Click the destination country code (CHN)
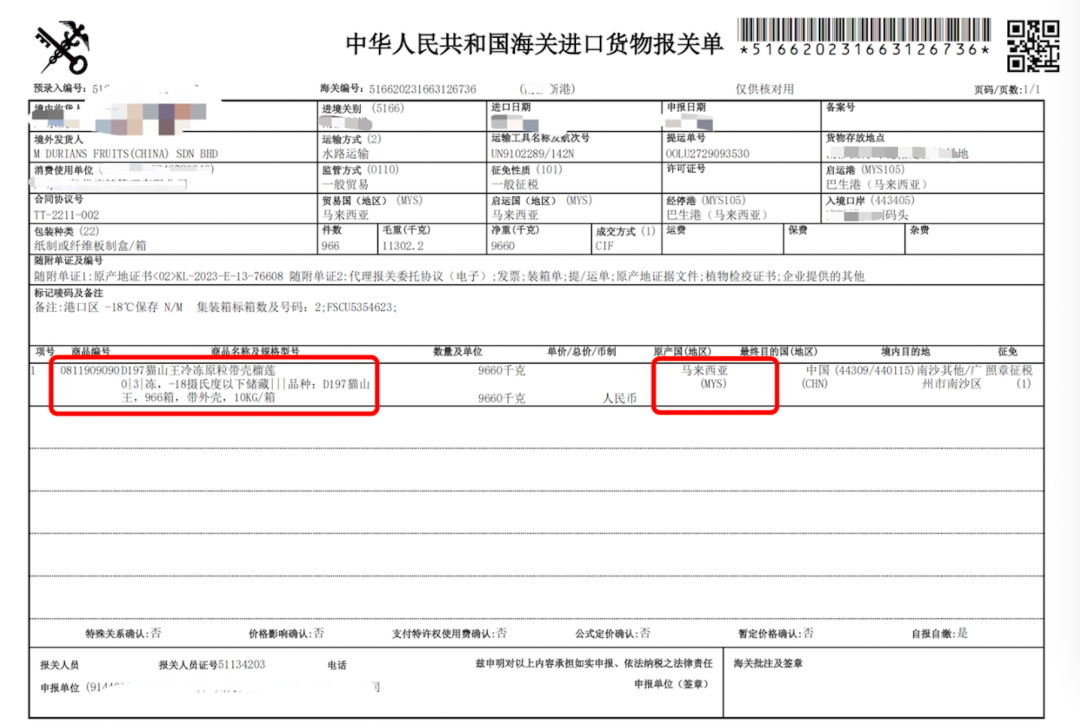Viewport: 1080px width, 728px height. [x=814, y=384]
